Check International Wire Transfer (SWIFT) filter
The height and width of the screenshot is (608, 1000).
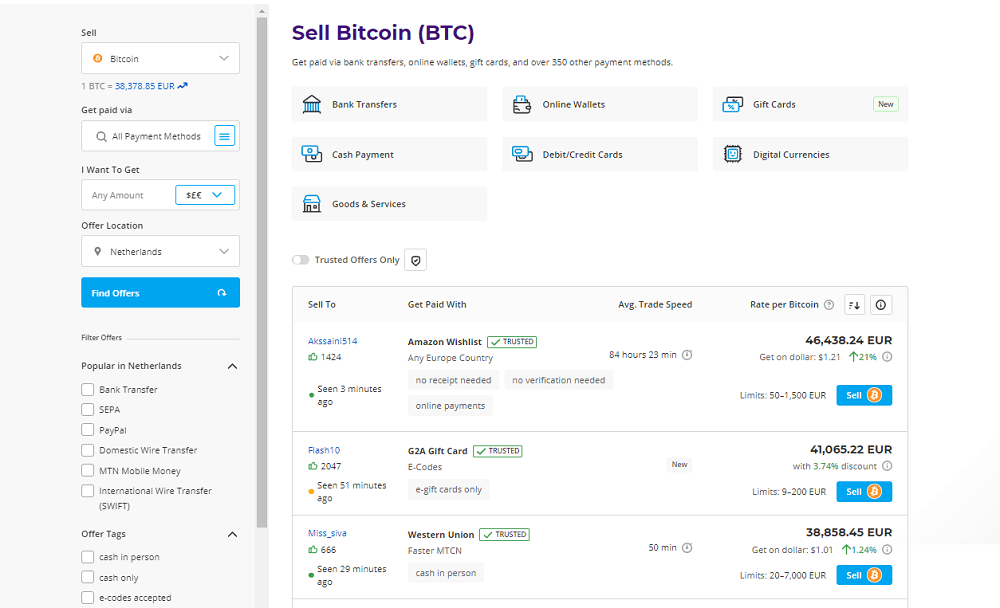[x=87, y=491]
